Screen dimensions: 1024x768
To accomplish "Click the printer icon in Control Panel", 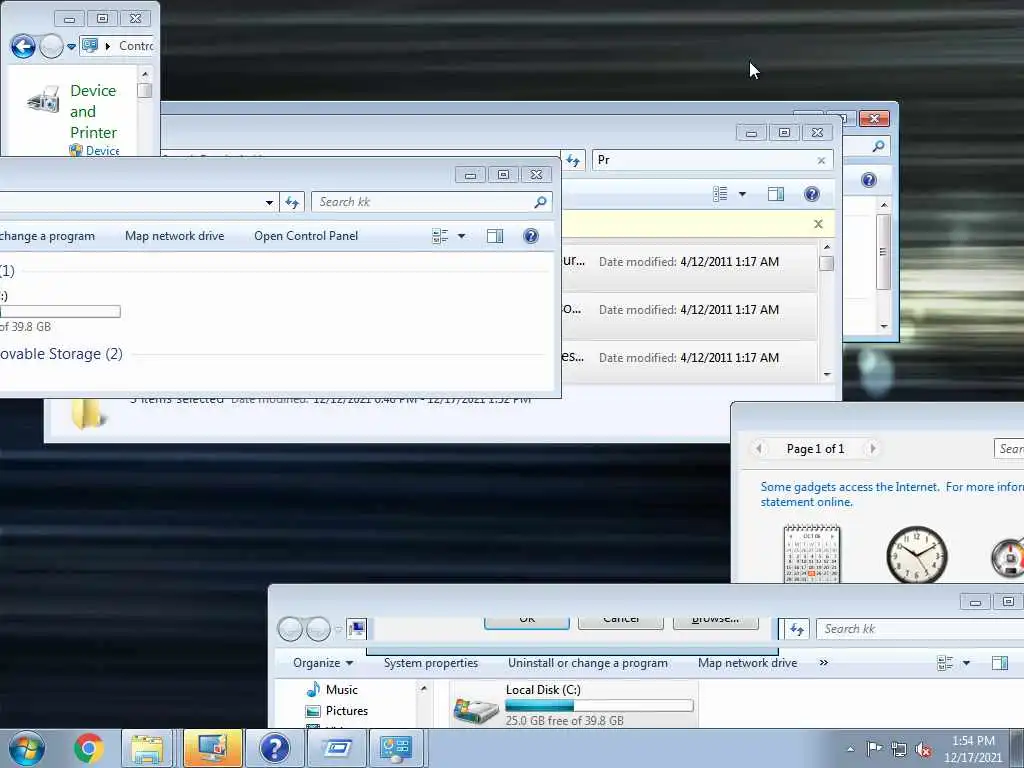I will point(43,99).
